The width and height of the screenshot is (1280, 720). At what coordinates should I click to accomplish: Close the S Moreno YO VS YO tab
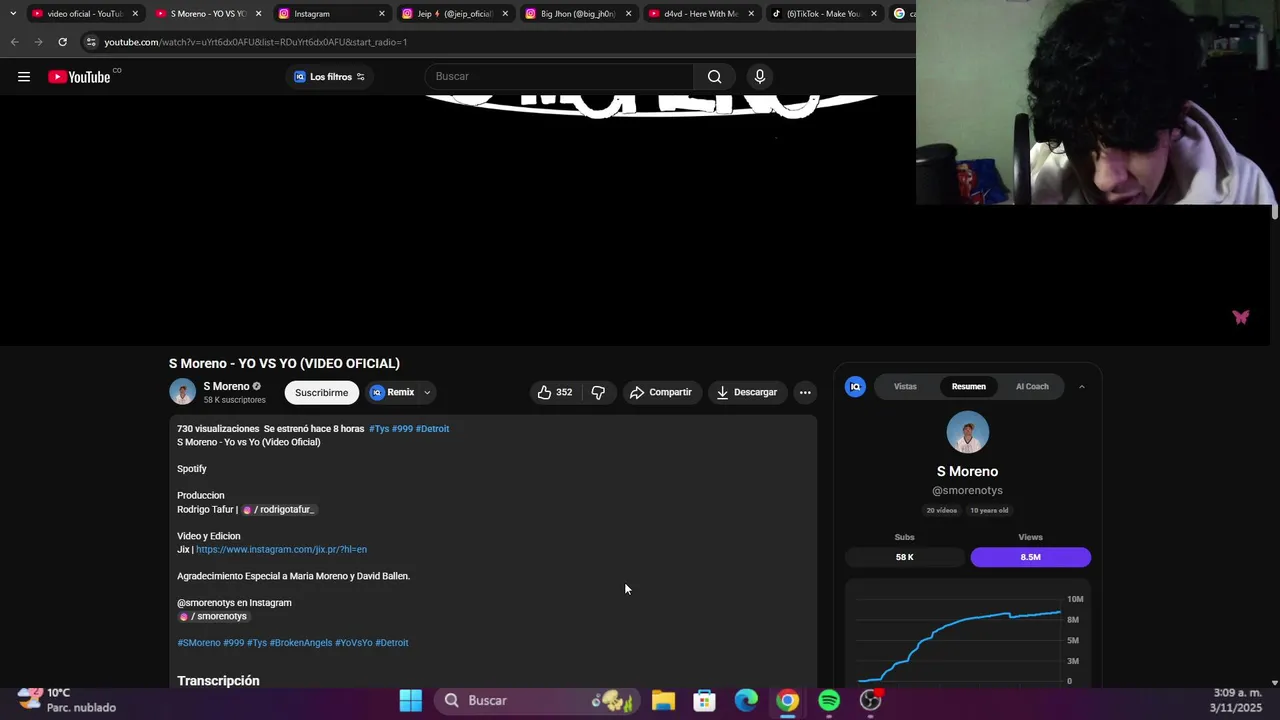[258, 14]
